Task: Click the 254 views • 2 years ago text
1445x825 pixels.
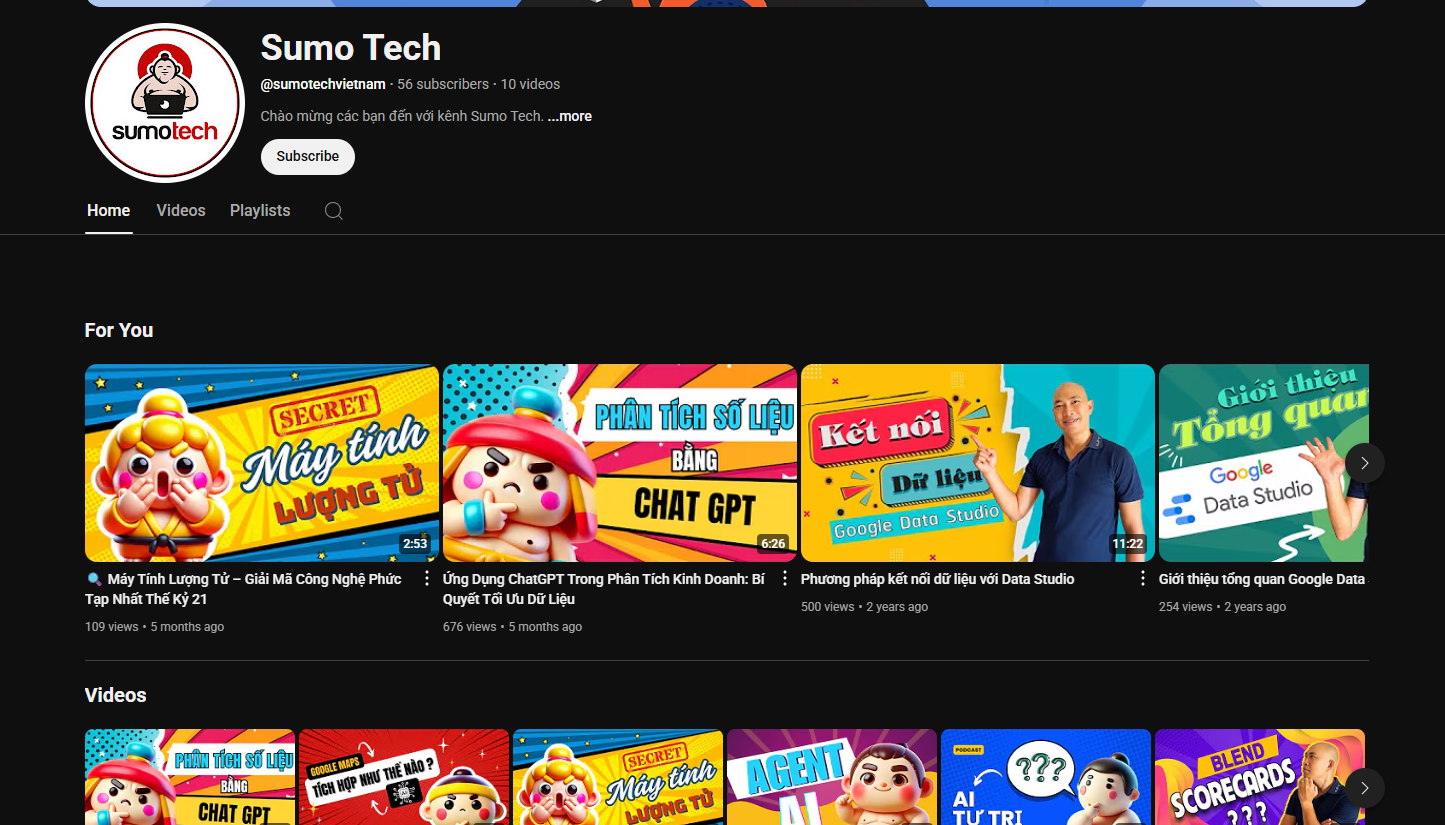Action: (x=1222, y=607)
